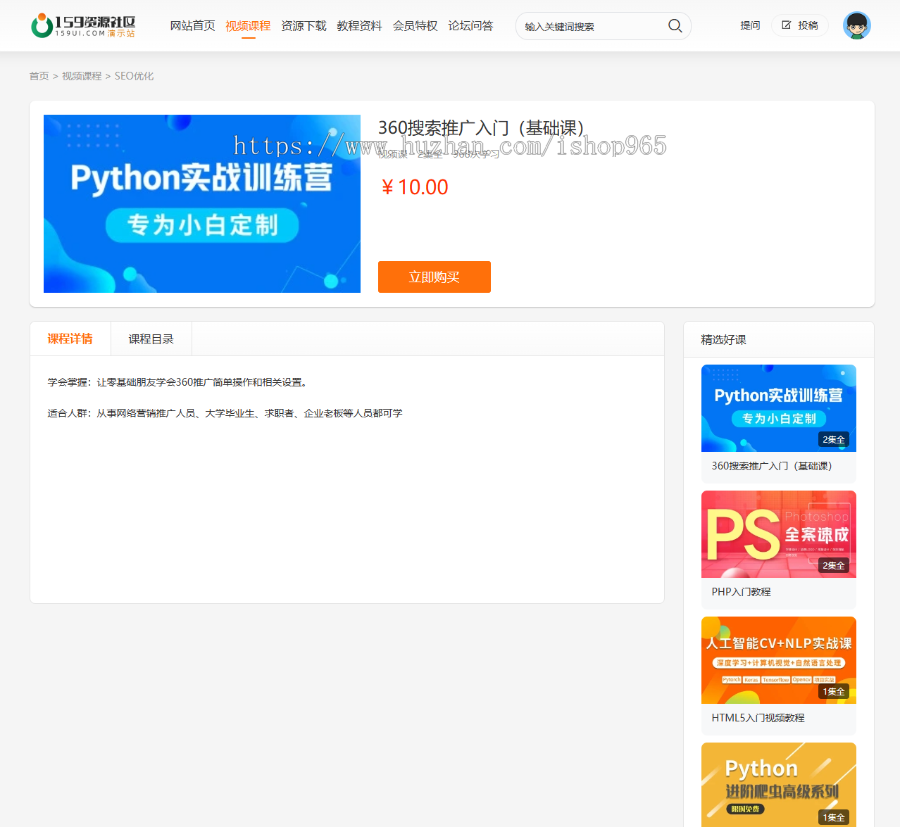
Task: Go to 首页 in breadcrumb
Action: tap(39, 76)
